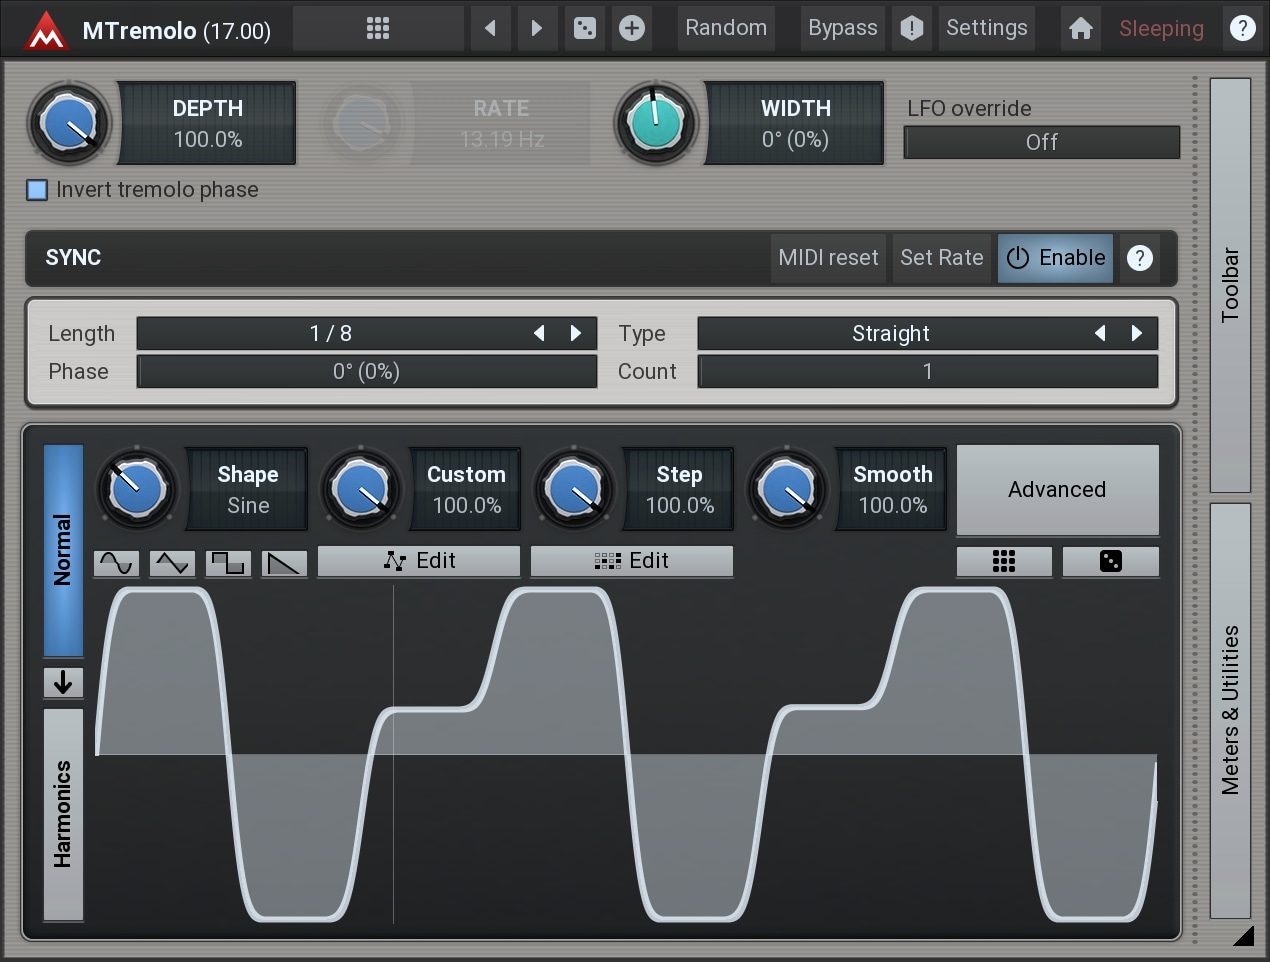Click the dice icon for a random preset
This screenshot has width=1270, height=962.
click(x=585, y=28)
